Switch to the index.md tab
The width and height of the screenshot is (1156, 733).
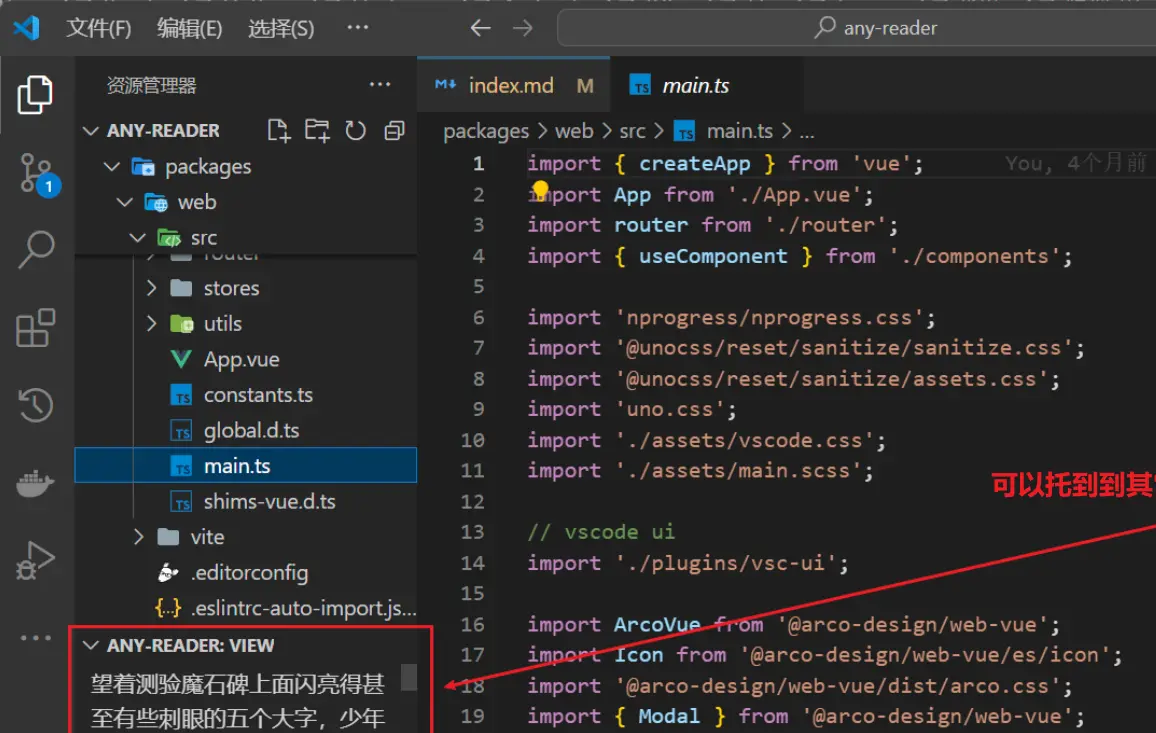510,86
